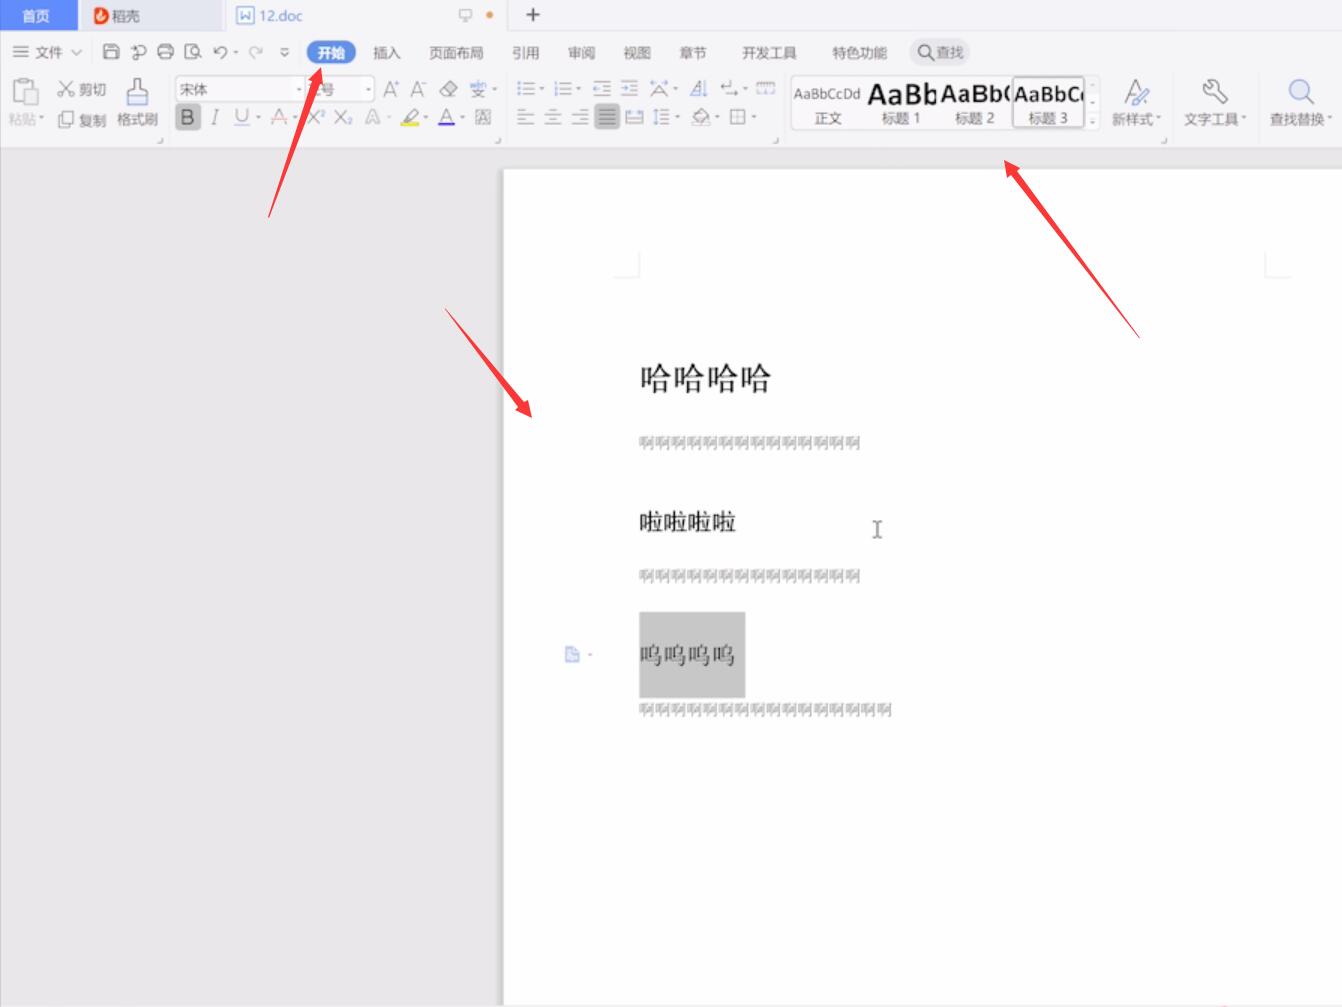Click the yellow text highlight color button
Screen dimensions: 1342x1007
coord(409,117)
